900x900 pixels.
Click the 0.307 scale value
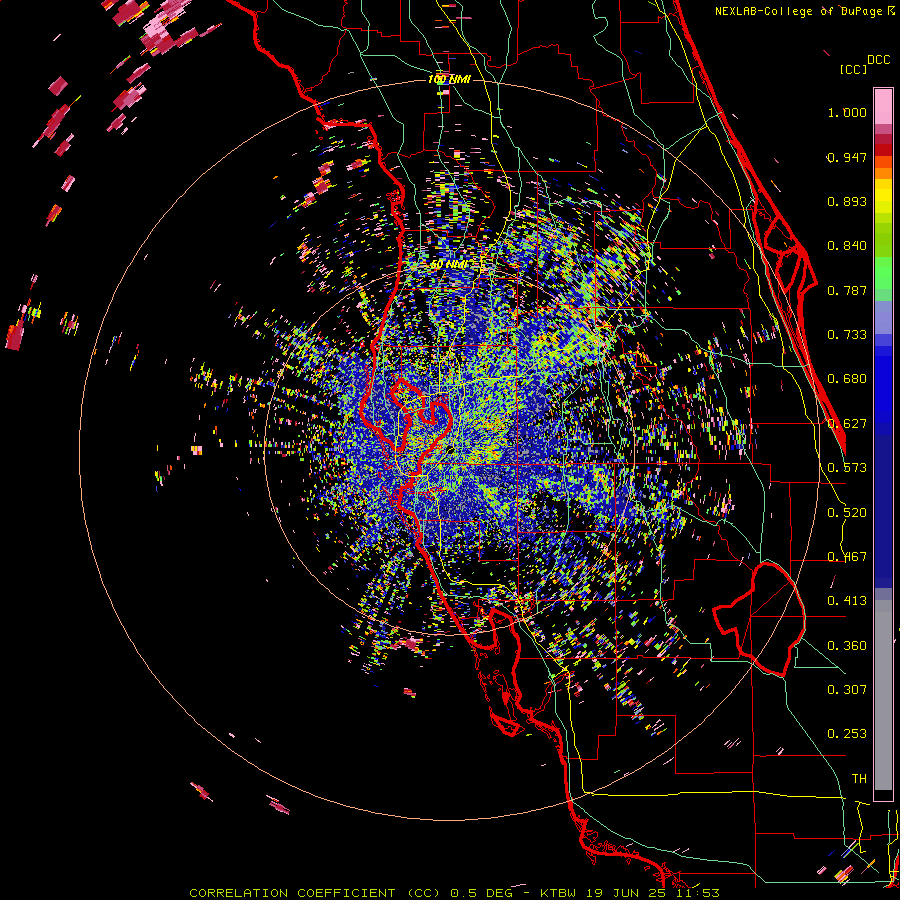point(847,690)
